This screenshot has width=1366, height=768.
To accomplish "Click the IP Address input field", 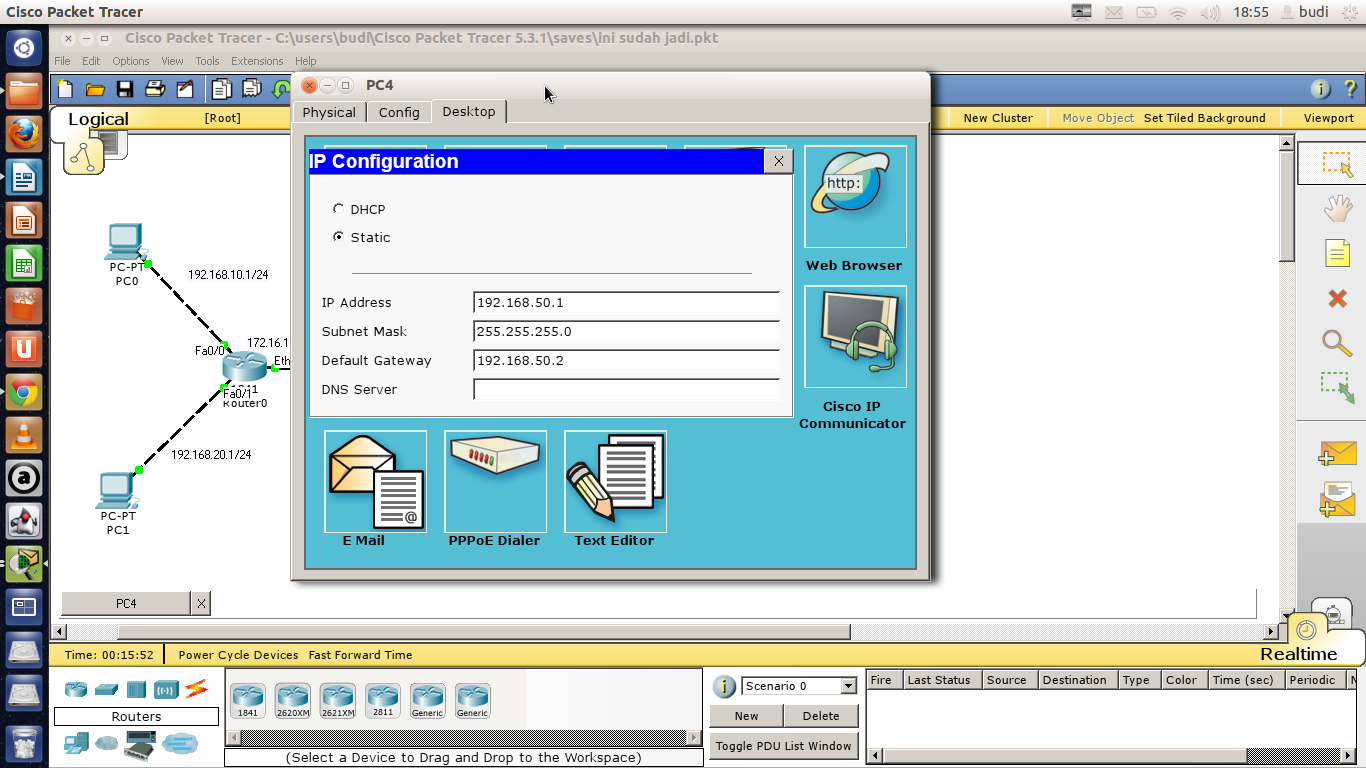I will (x=626, y=303).
